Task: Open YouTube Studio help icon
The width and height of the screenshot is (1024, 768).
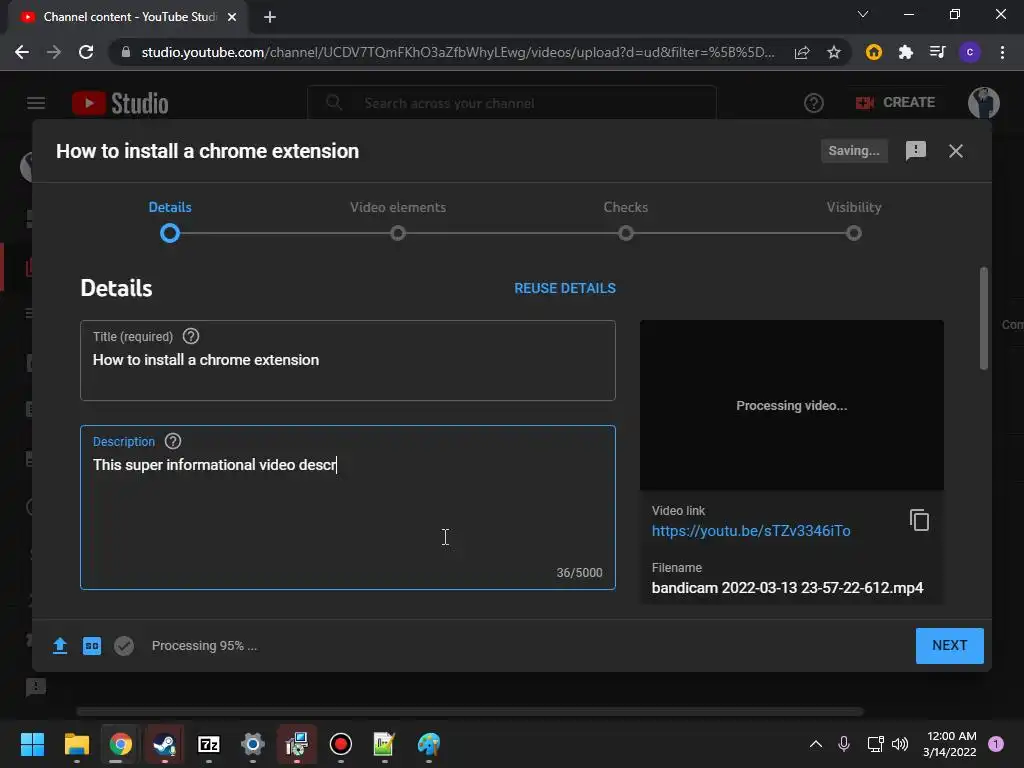Action: 814,103
